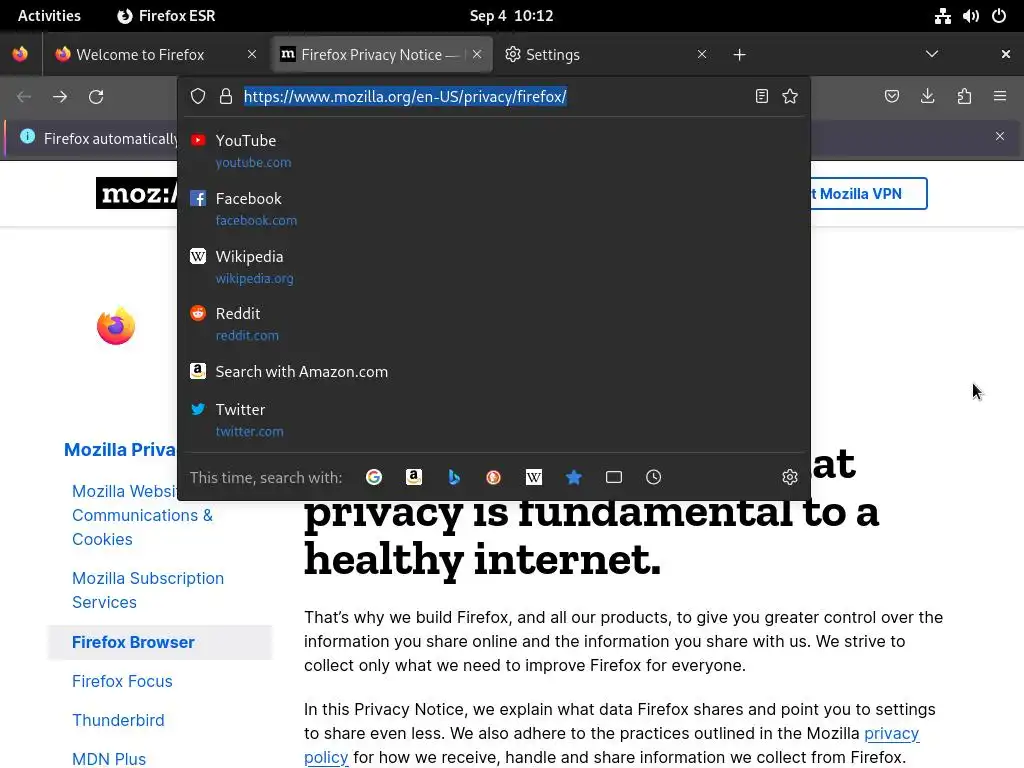
Task: Close the Firefox Privacy Notice tab
Action: (477, 54)
